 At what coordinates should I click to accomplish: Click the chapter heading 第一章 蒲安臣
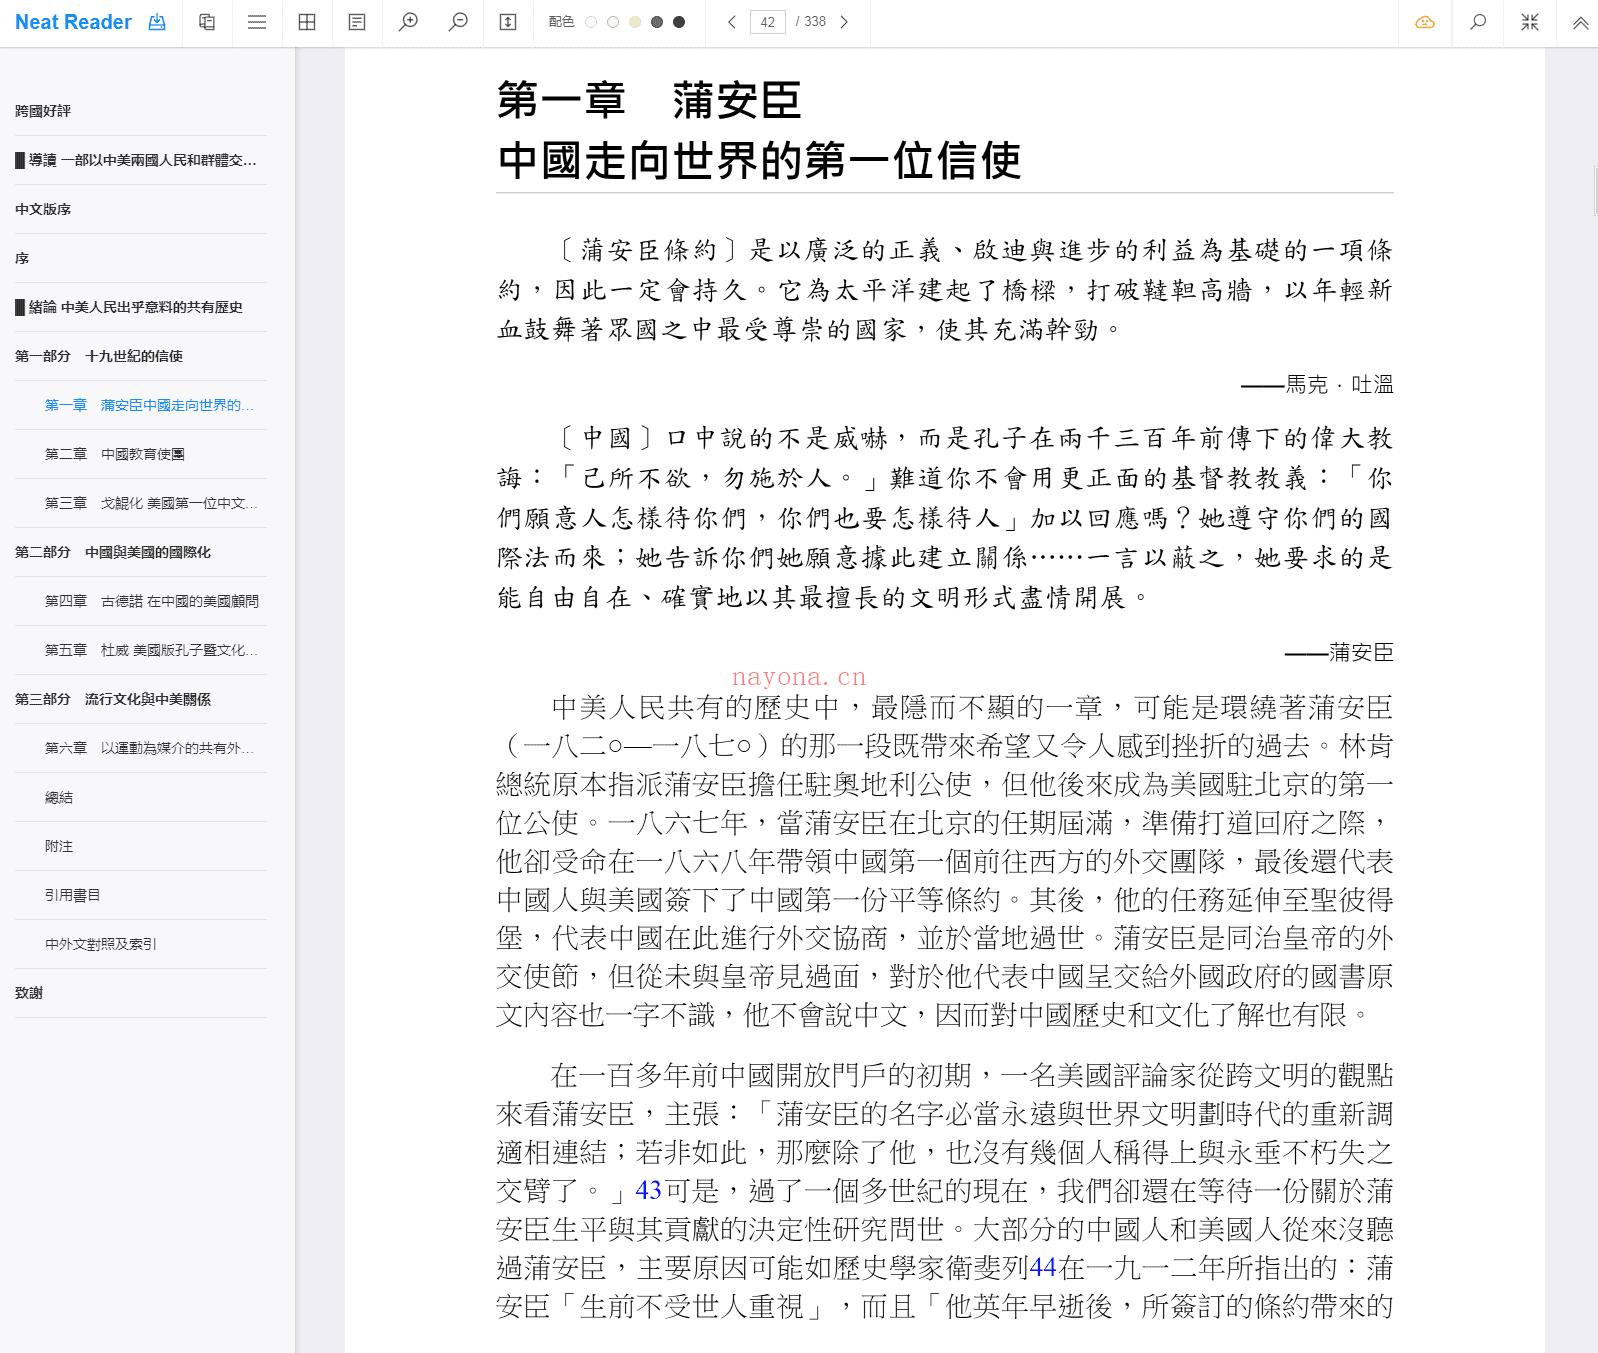coord(649,100)
